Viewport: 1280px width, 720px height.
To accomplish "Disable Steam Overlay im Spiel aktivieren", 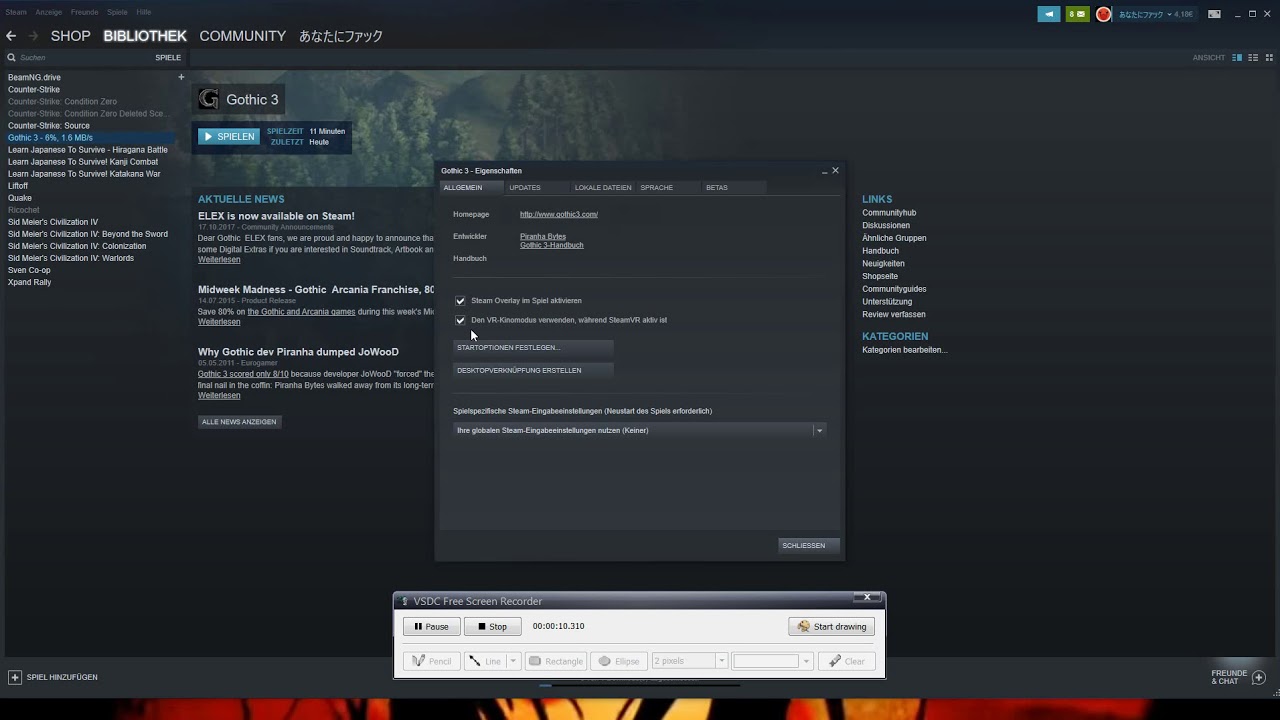I will click(461, 300).
